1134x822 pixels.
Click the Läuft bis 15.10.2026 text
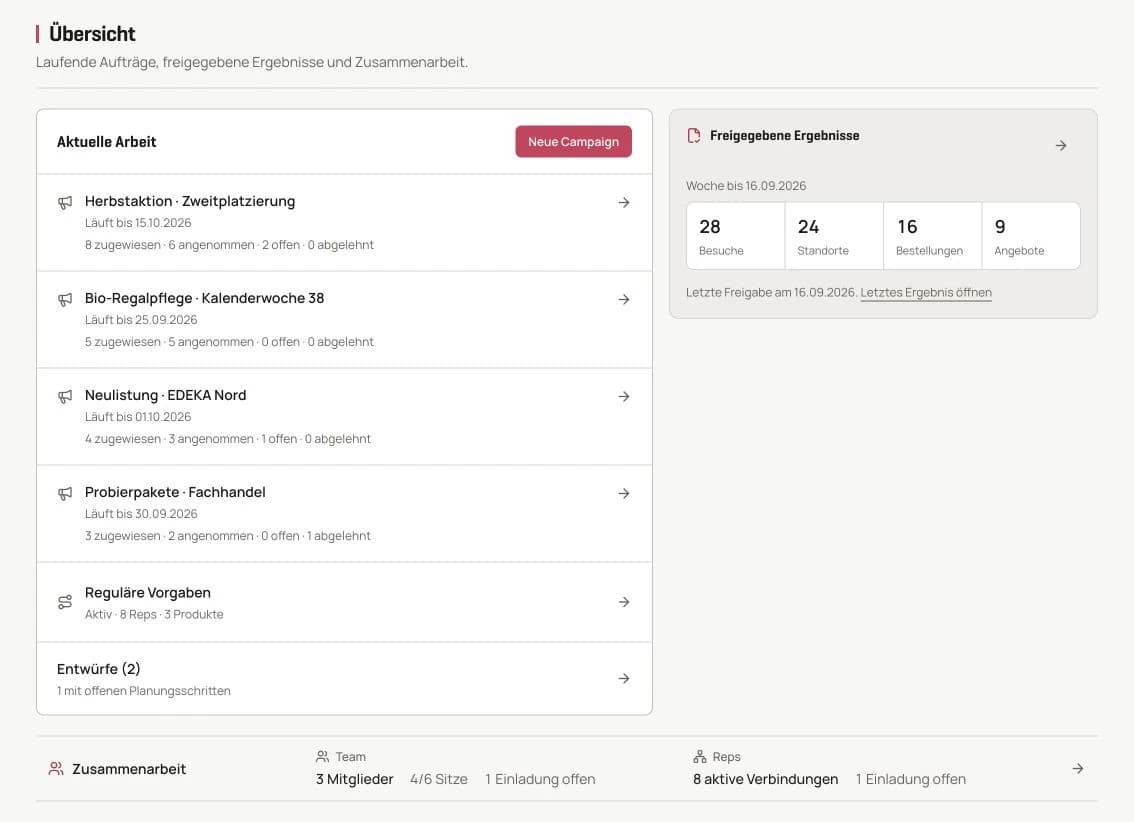click(x=138, y=223)
